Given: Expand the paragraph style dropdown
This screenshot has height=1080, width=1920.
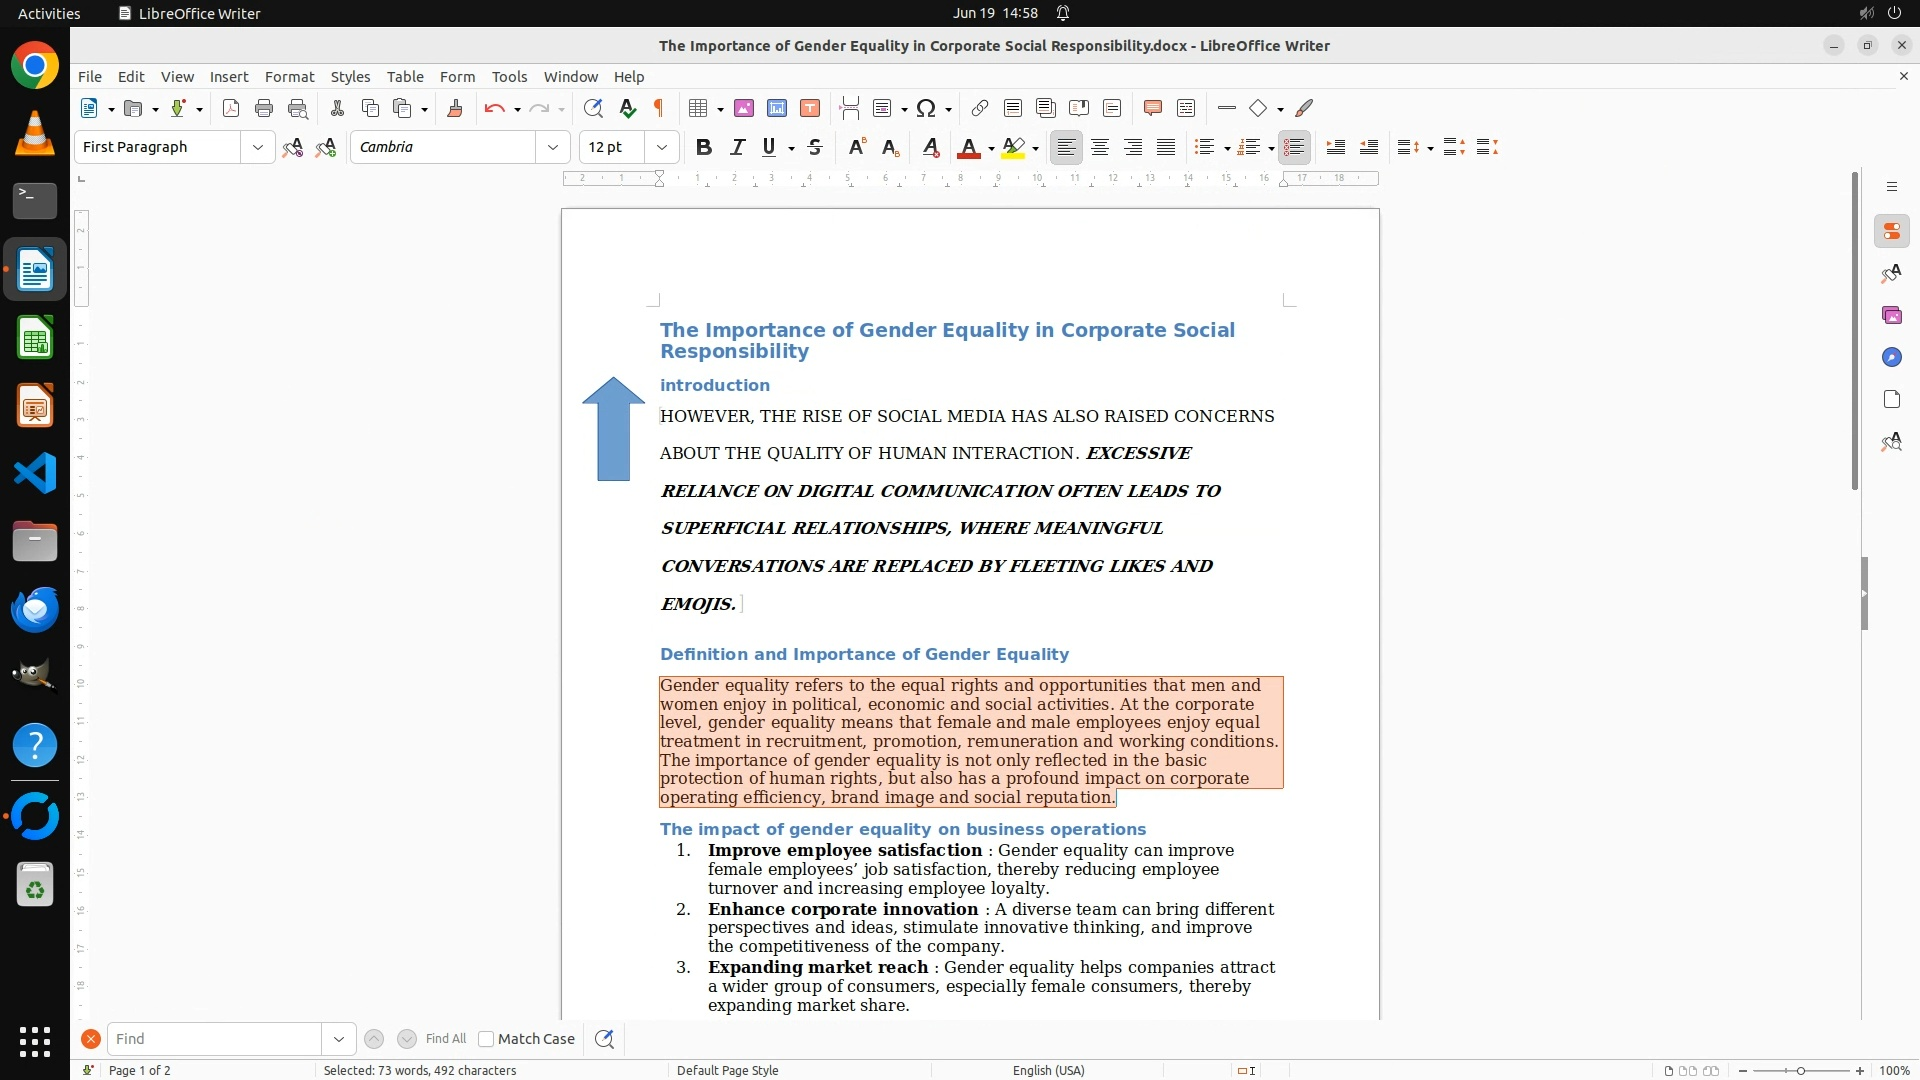Looking at the screenshot, I should point(257,147).
